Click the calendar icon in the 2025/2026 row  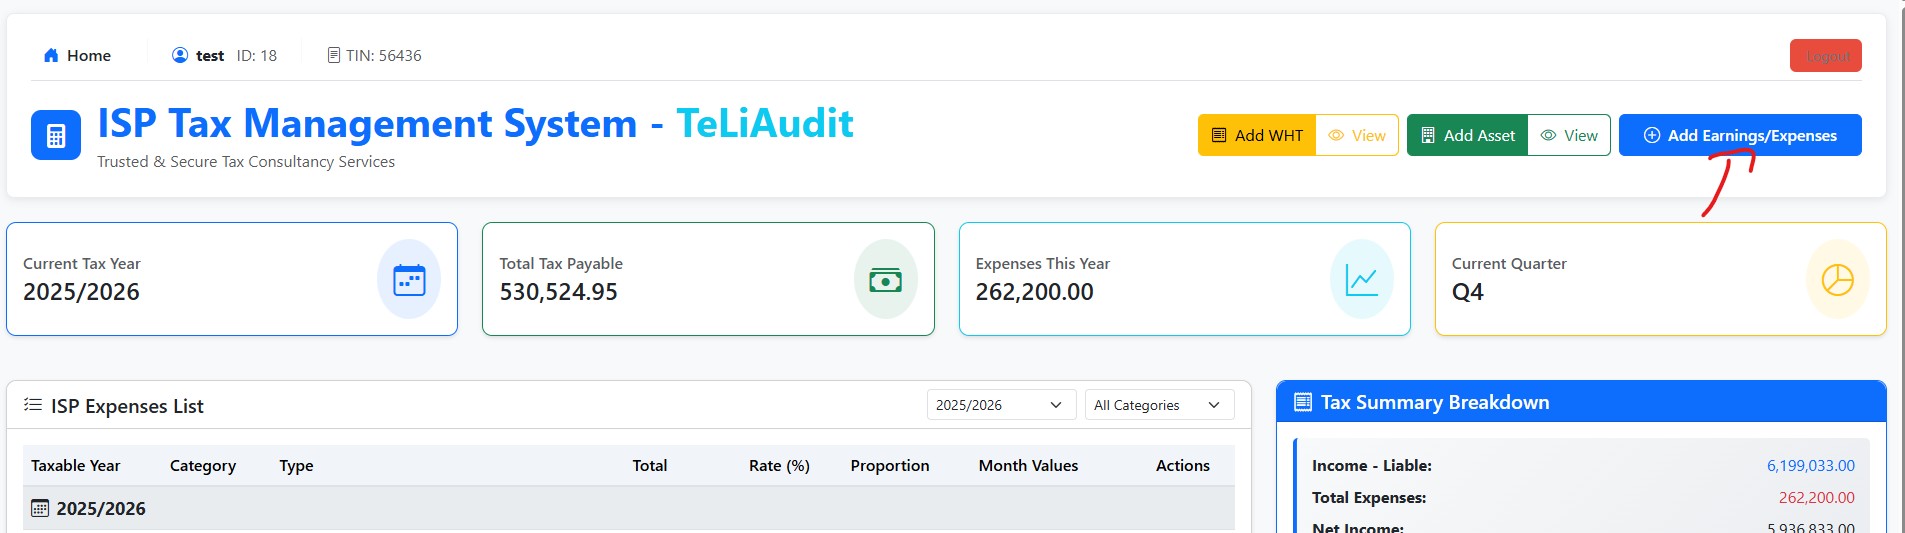(x=40, y=508)
